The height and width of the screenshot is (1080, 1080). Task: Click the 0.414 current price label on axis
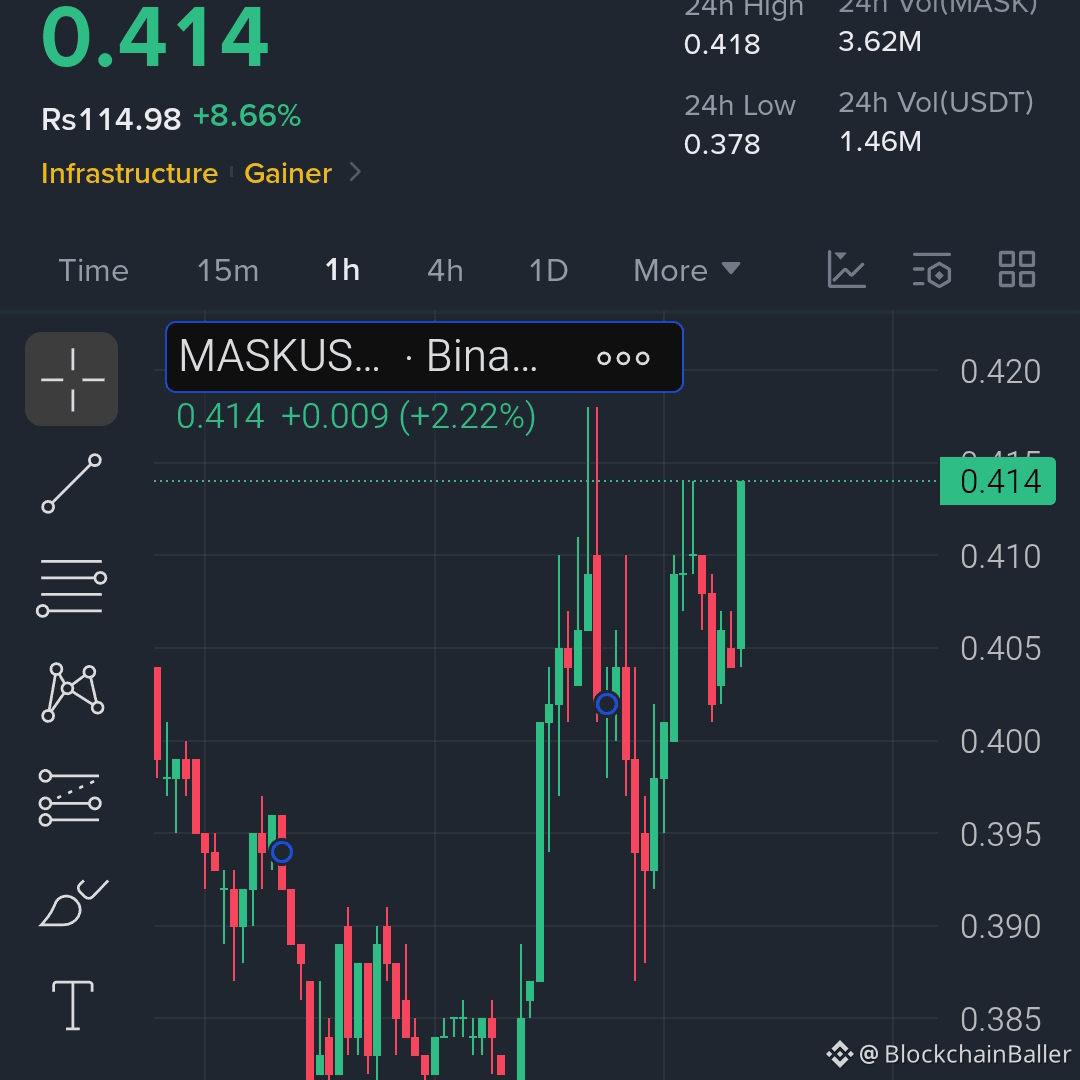(x=997, y=481)
